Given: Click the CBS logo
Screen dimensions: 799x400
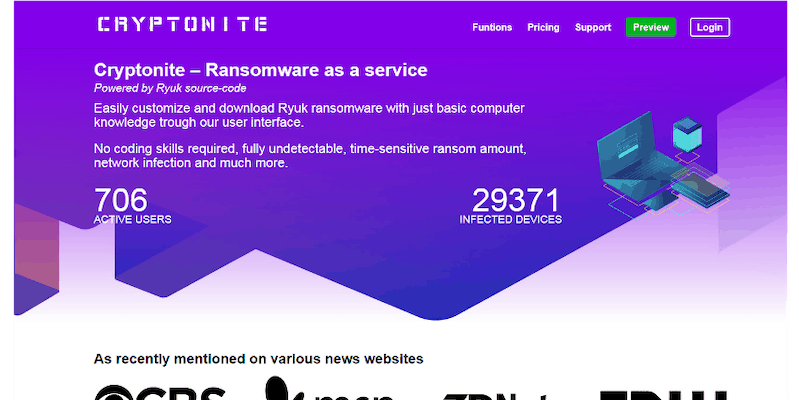Looking at the screenshot, I should click(160, 392).
